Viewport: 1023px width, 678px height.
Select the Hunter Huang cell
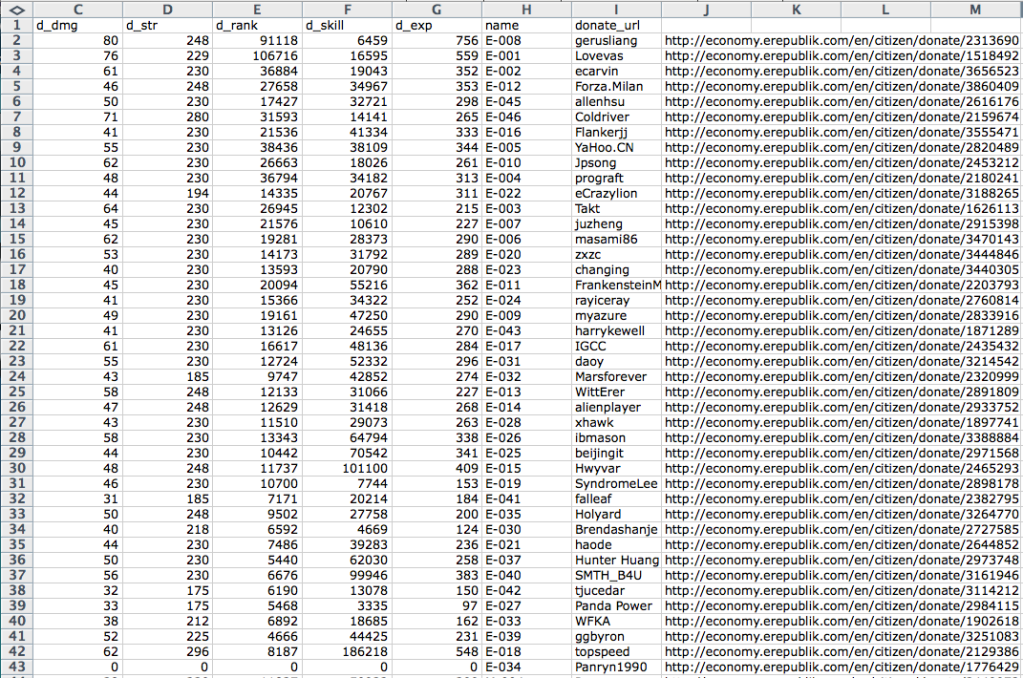click(x=615, y=560)
